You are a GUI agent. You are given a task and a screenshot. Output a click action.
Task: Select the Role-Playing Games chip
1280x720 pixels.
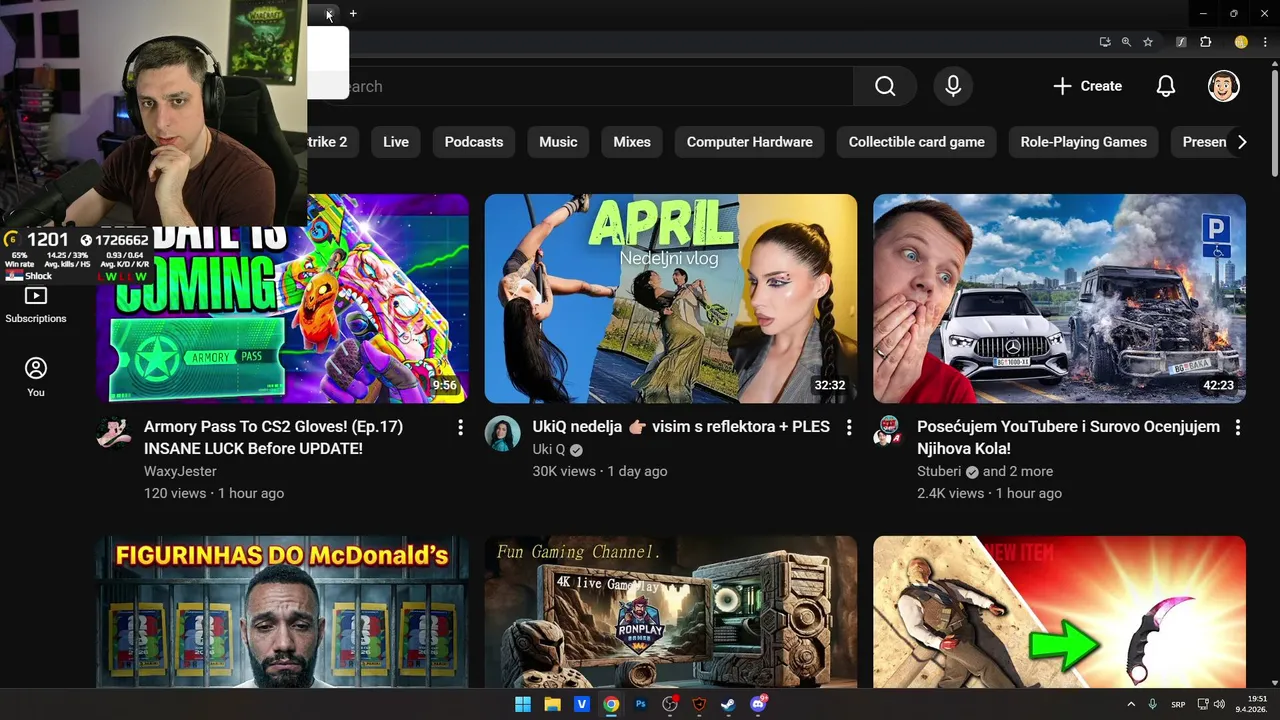(1084, 142)
